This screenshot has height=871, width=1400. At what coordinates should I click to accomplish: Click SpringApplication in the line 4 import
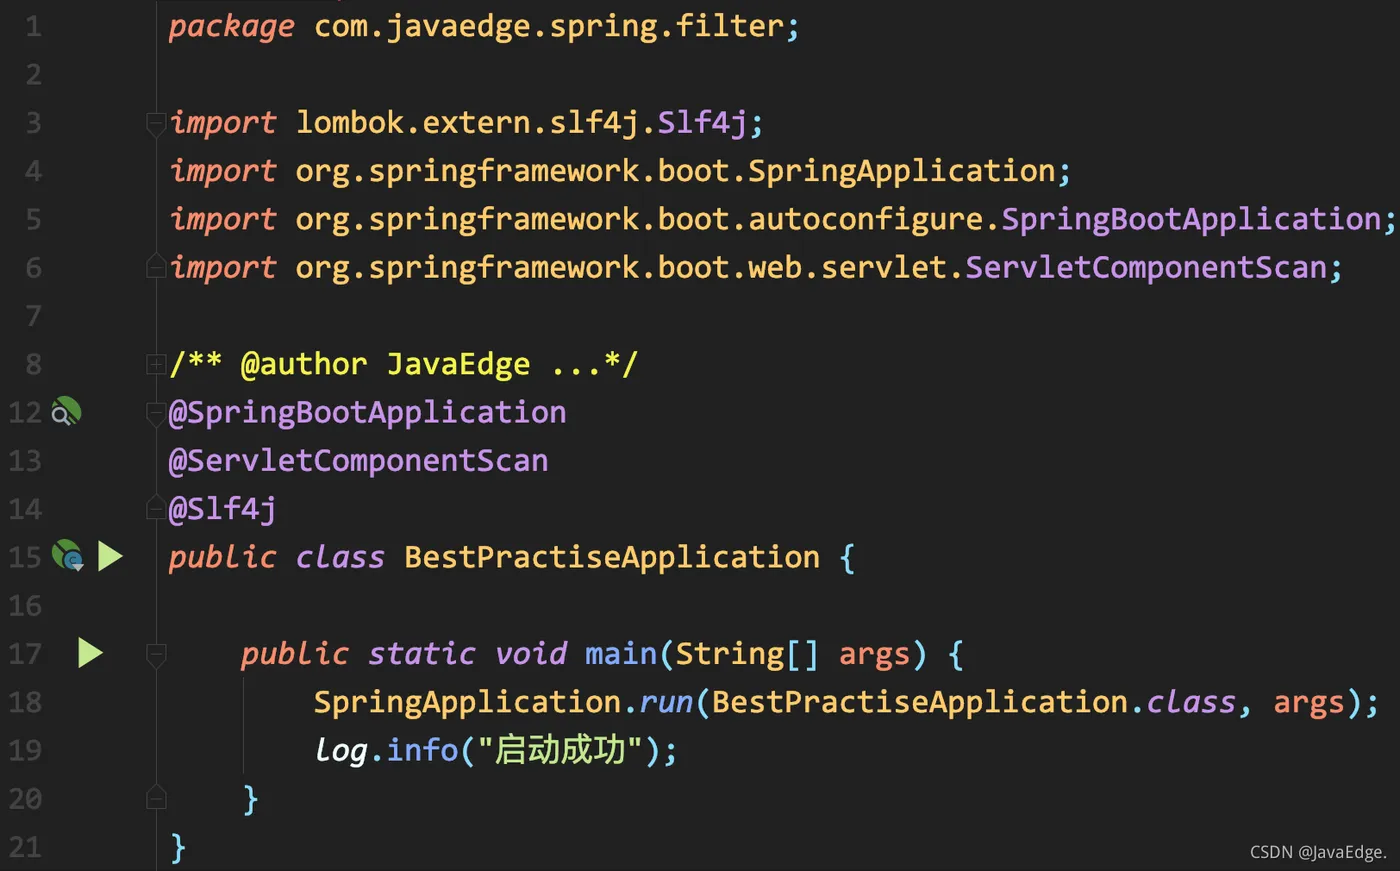pyautogui.click(x=902, y=171)
